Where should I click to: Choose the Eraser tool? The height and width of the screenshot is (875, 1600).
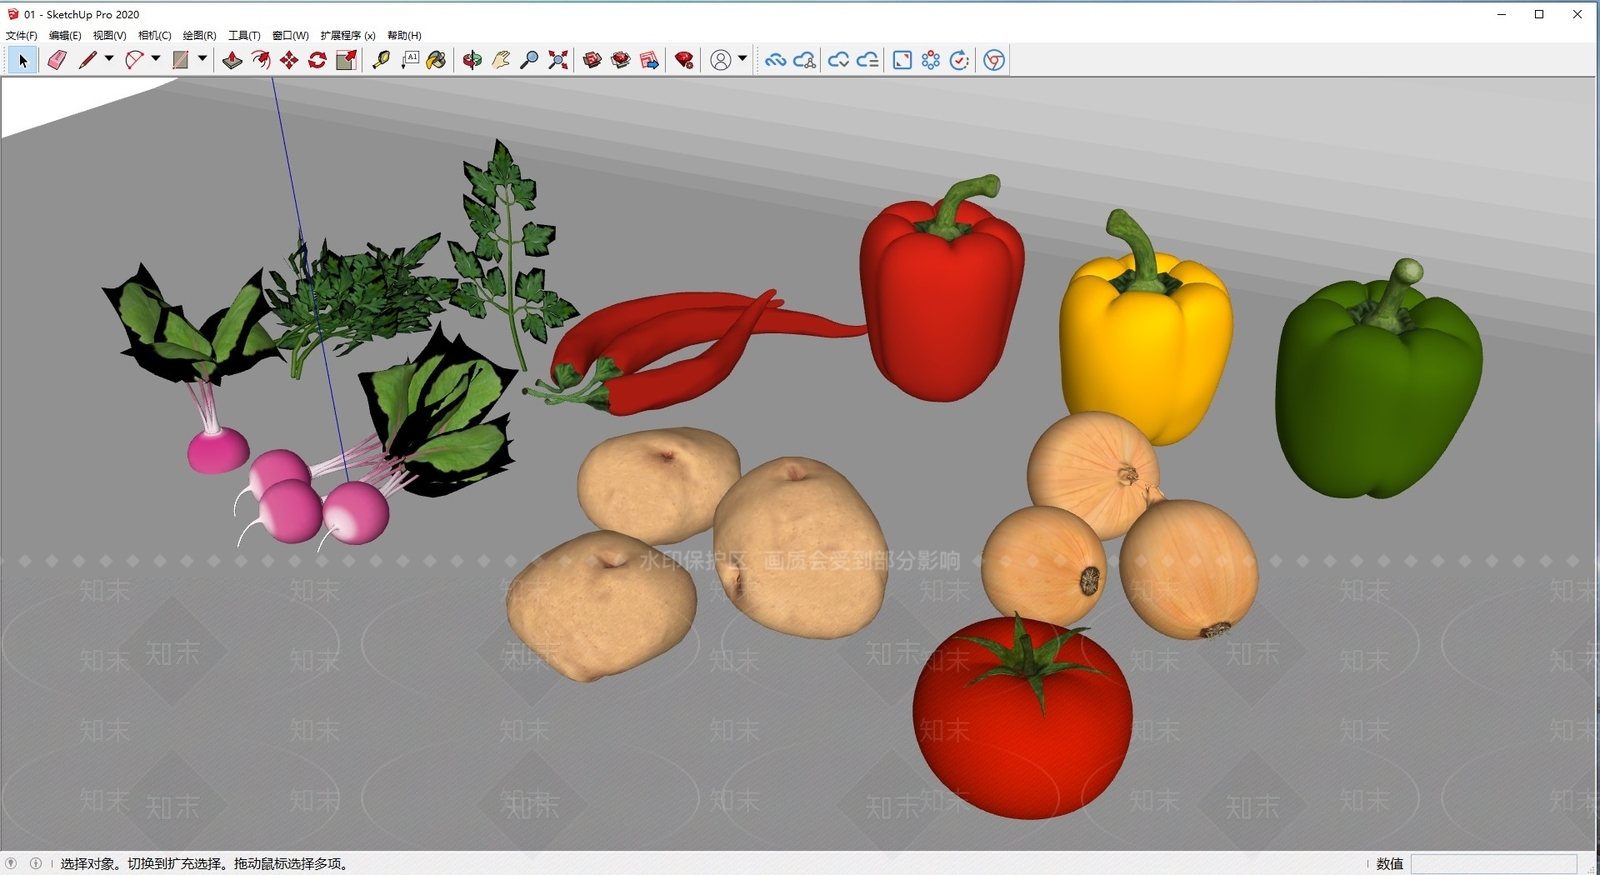click(x=57, y=61)
